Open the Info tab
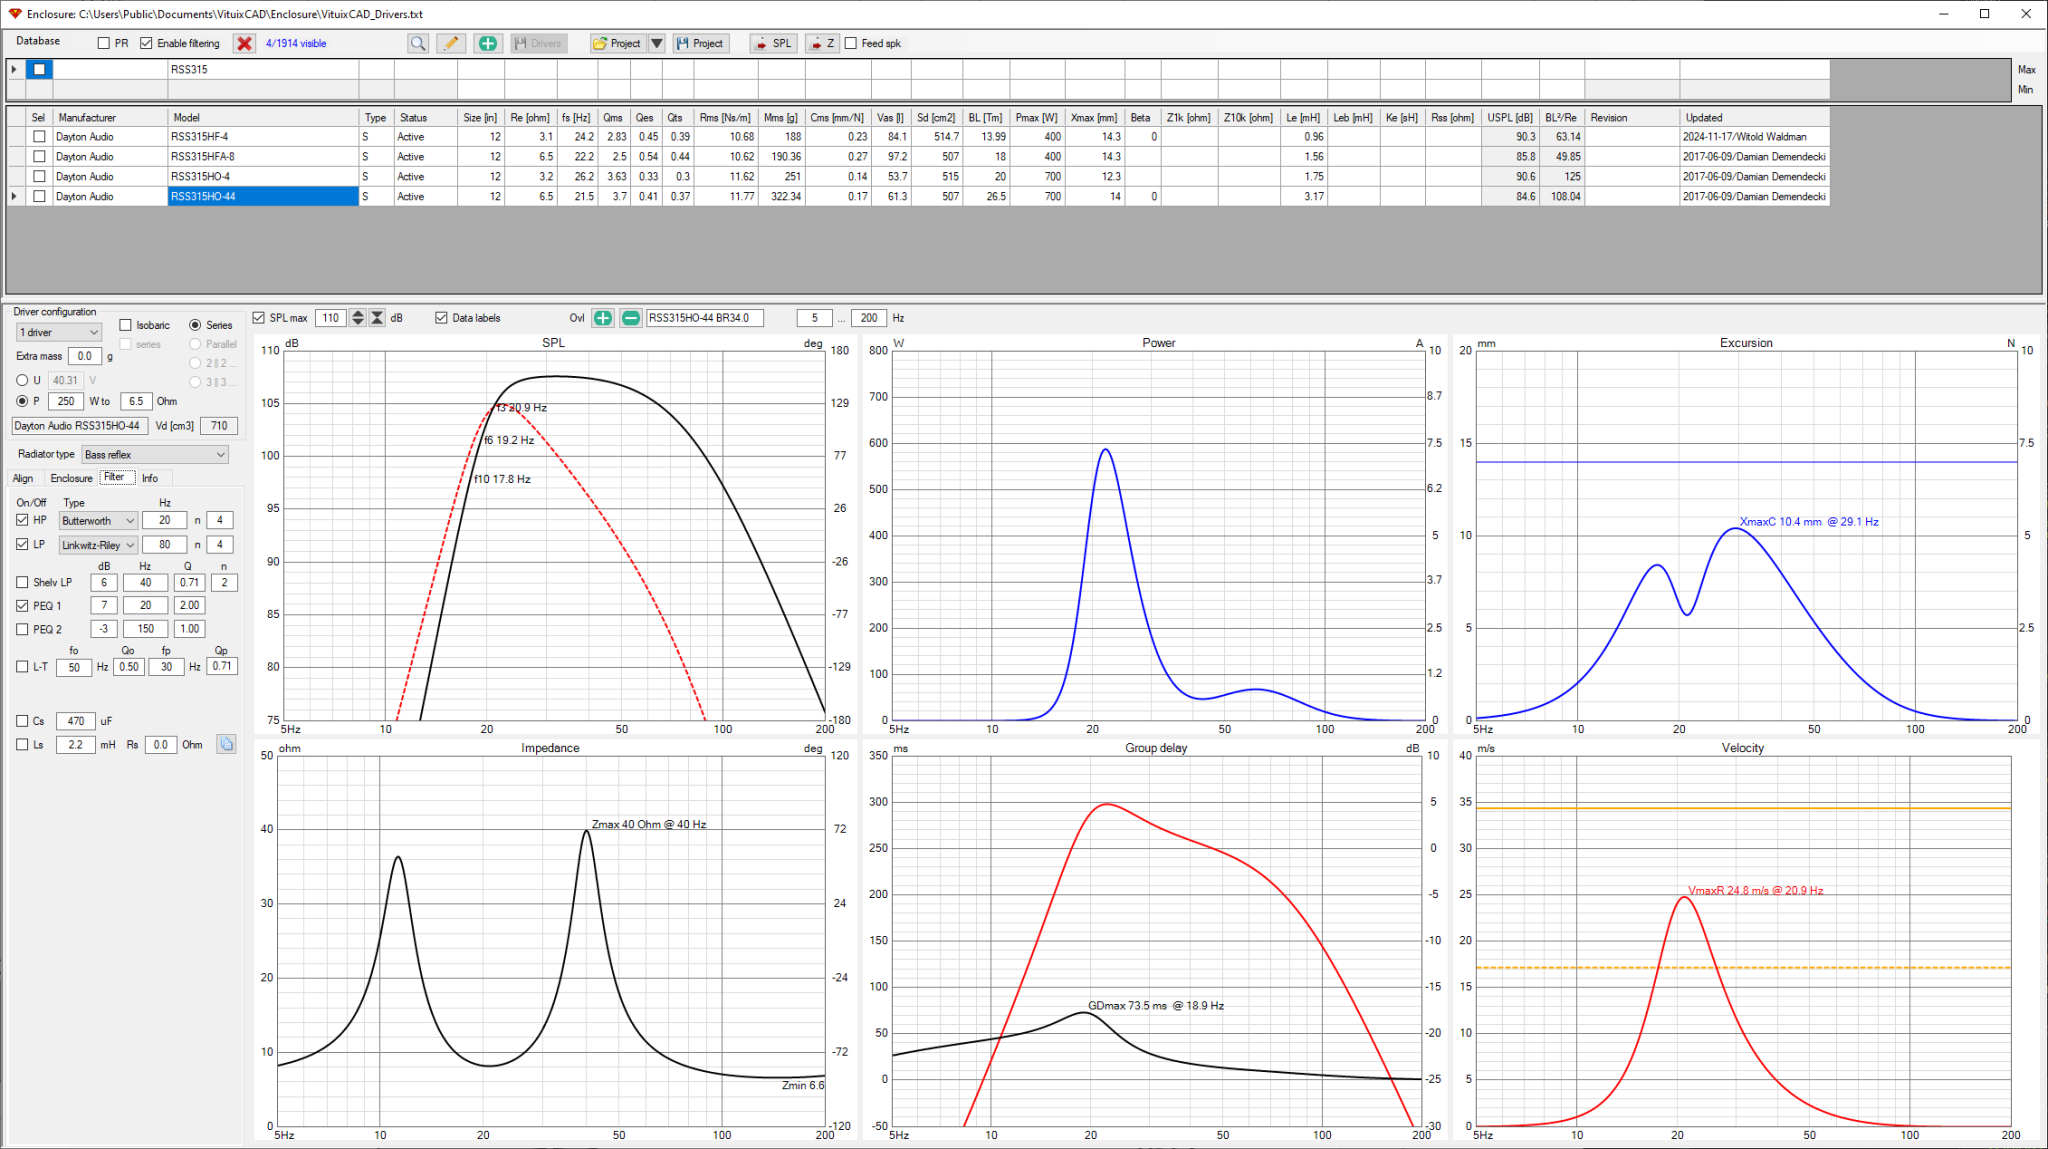The image size is (2048, 1149). (150, 478)
